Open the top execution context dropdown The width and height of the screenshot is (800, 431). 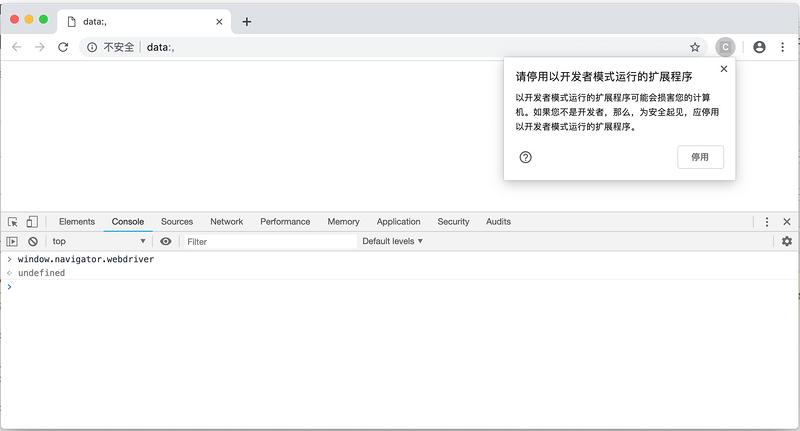pos(98,241)
